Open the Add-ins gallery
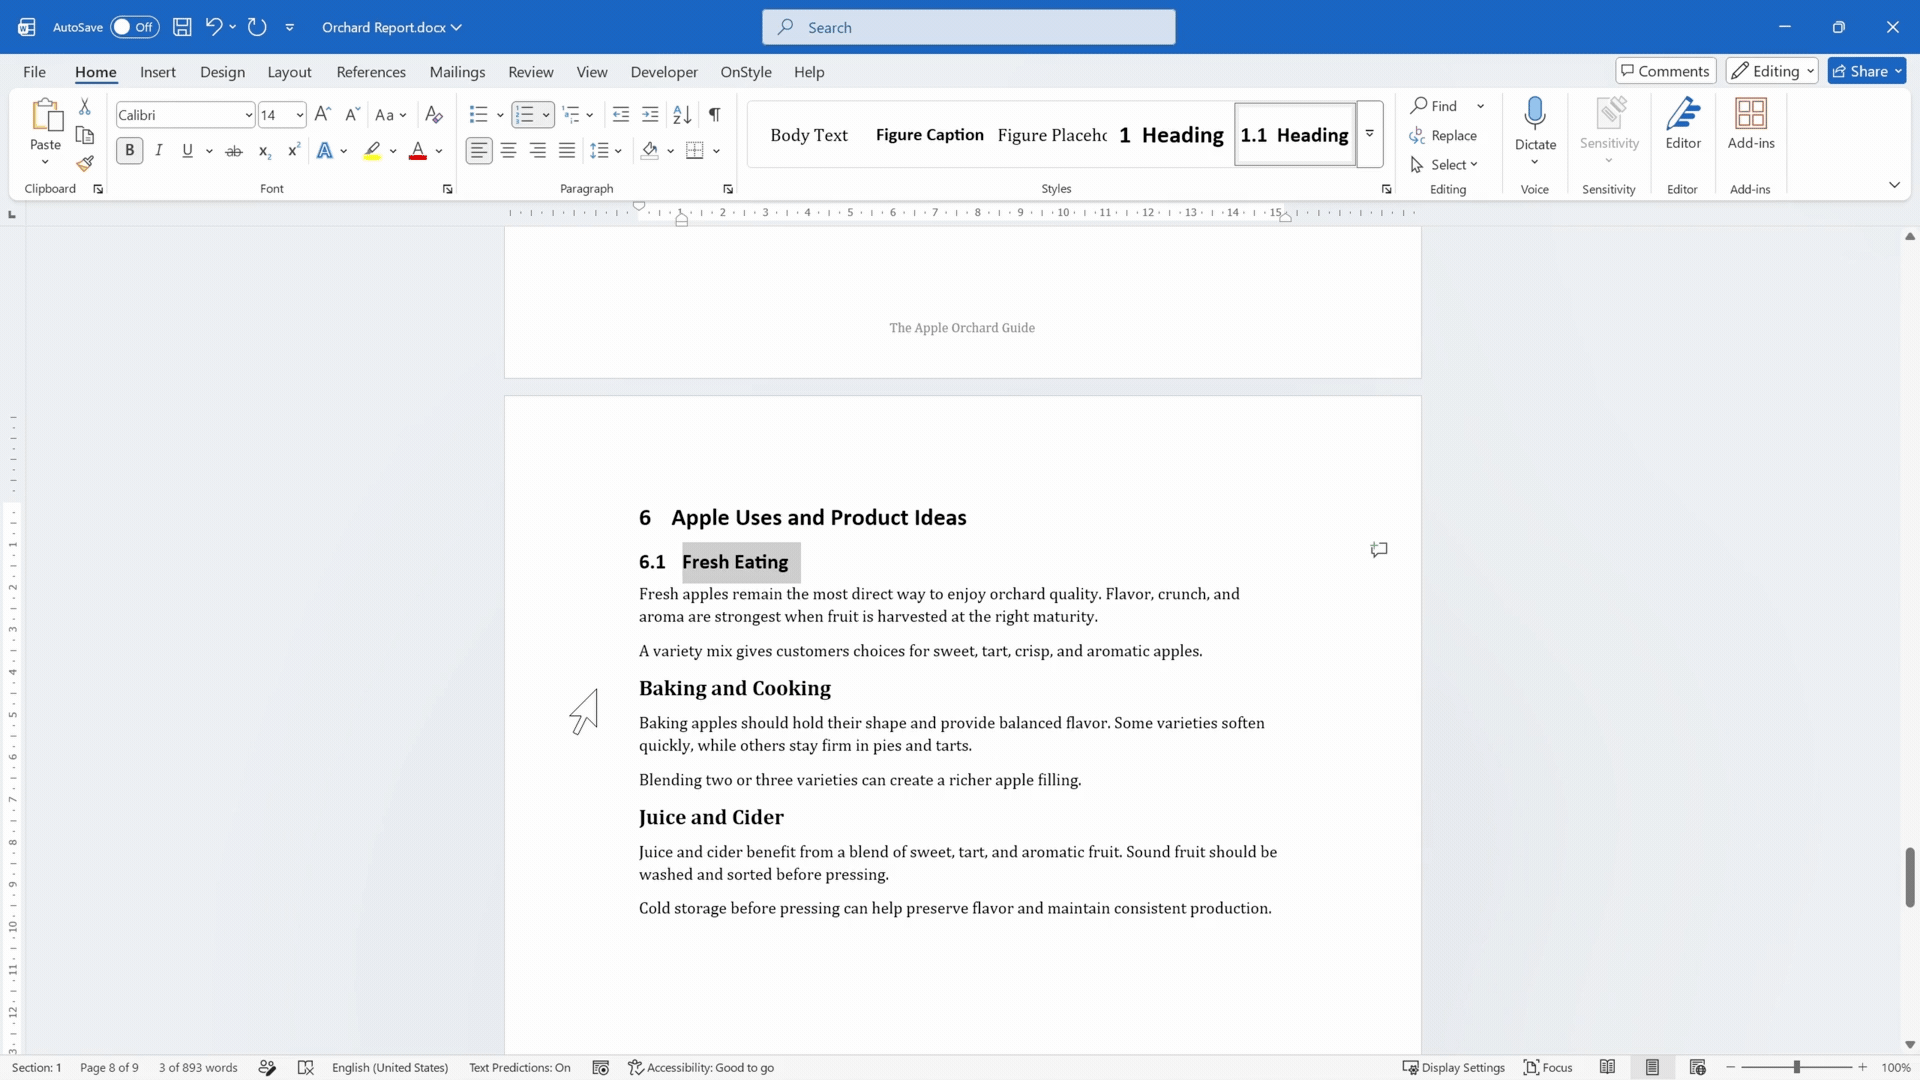The image size is (1920, 1080). [1751, 123]
